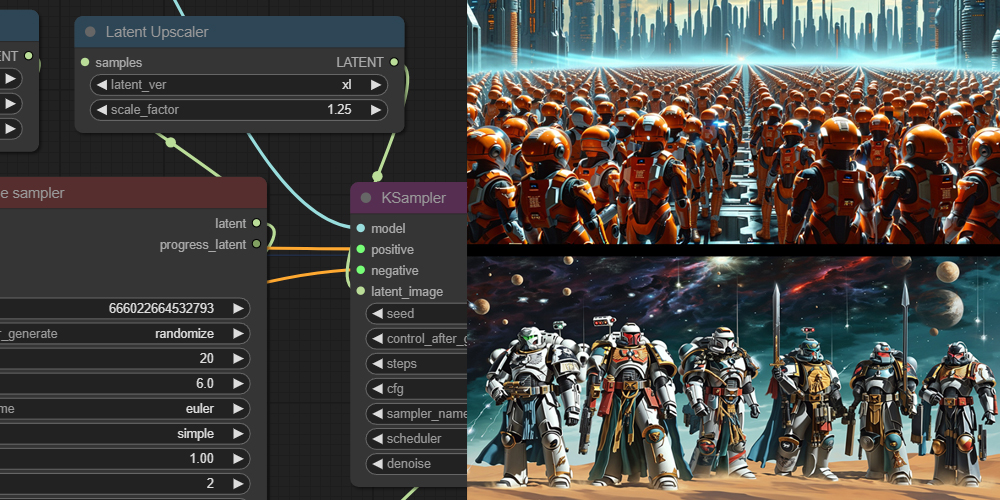
Task: Click the 1.00 value field
Action: [124, 459]
